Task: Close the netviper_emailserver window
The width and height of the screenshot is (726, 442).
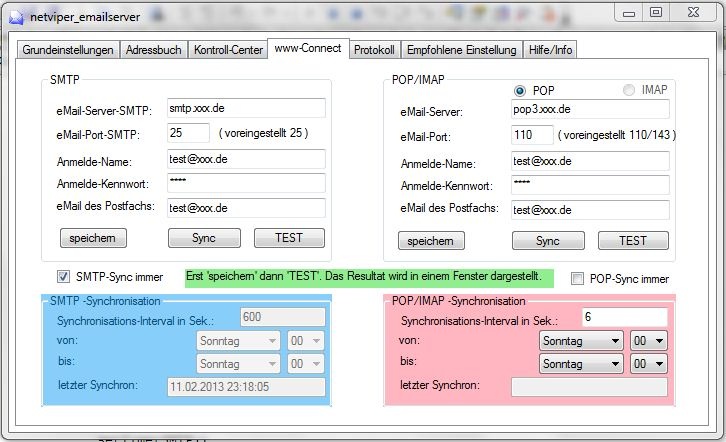Action: click(x=693, y=12)
